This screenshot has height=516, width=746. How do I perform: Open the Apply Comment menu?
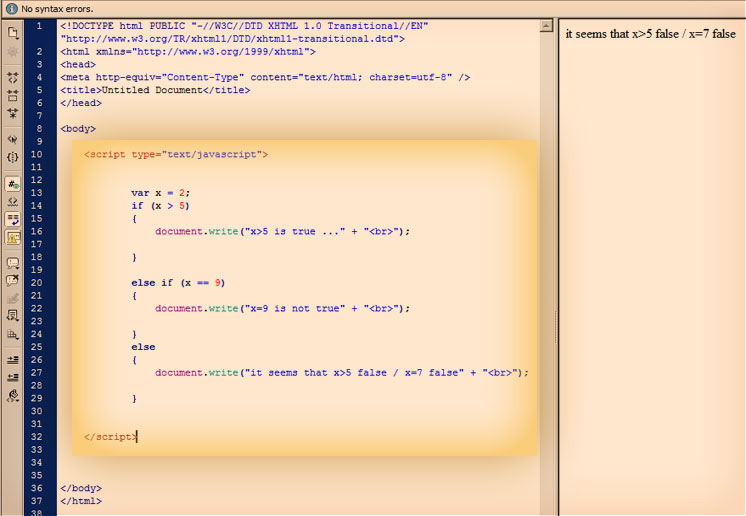[x=13, y=263]
